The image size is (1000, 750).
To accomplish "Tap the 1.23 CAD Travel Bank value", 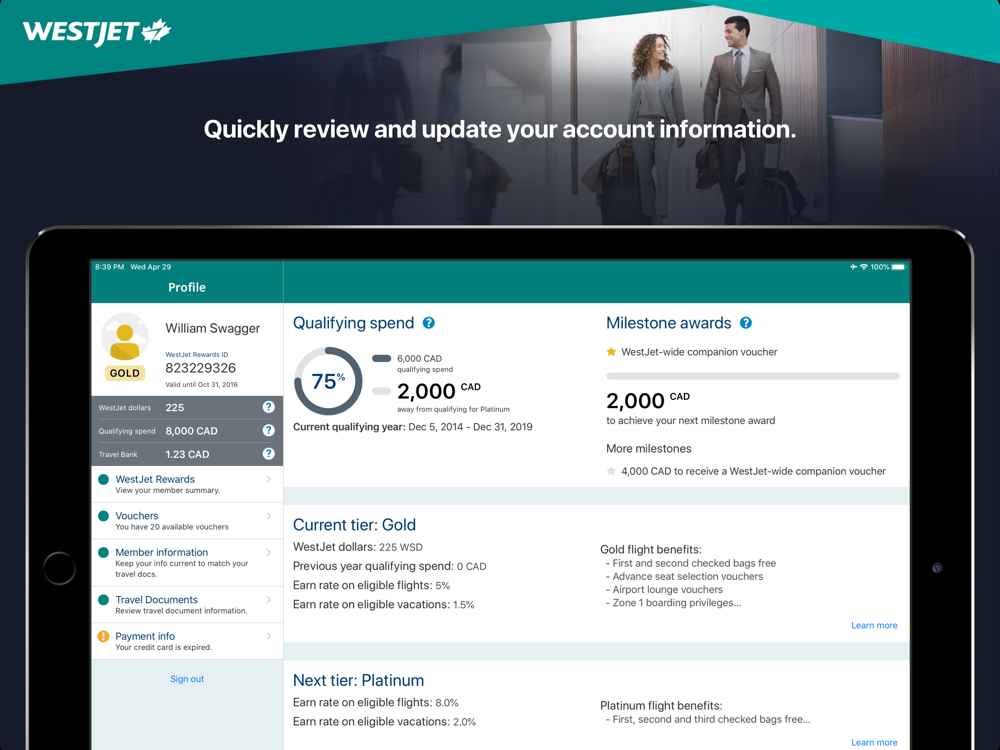I will click(x=187, y=454).
